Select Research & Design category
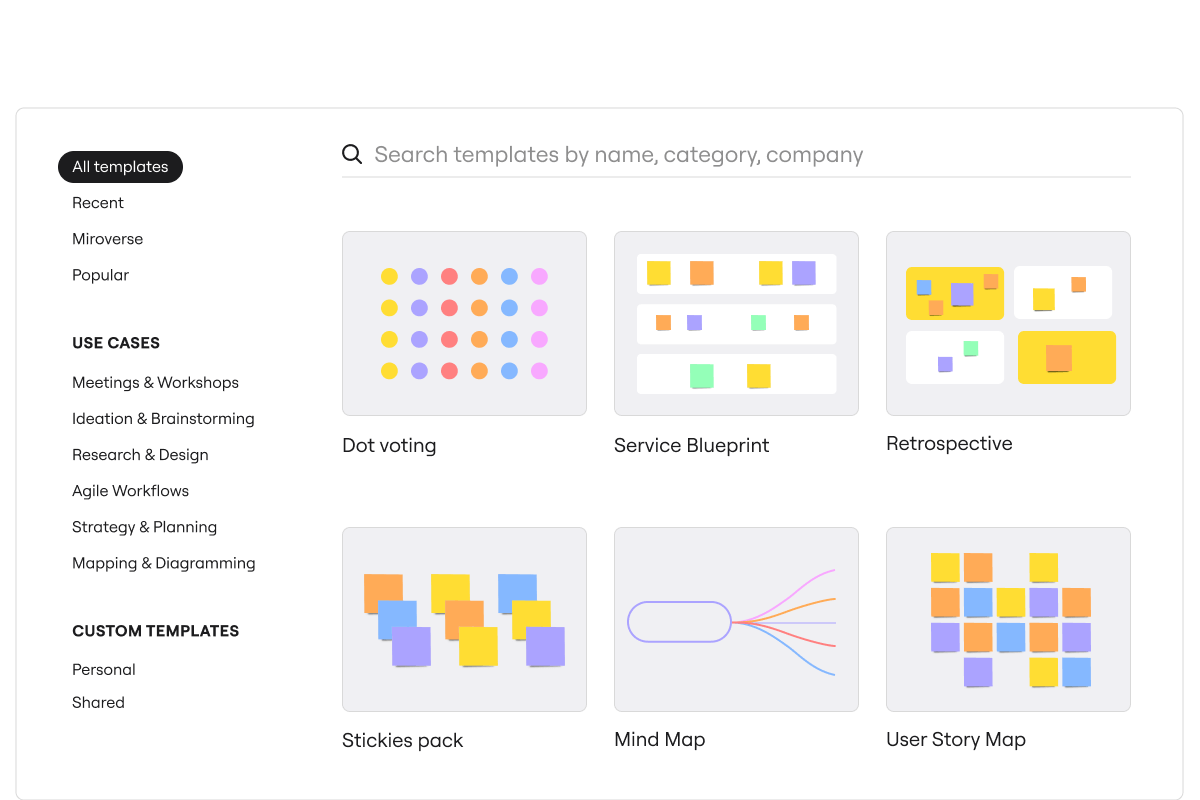The image size is (1200, 800). (x=140, y=454)
